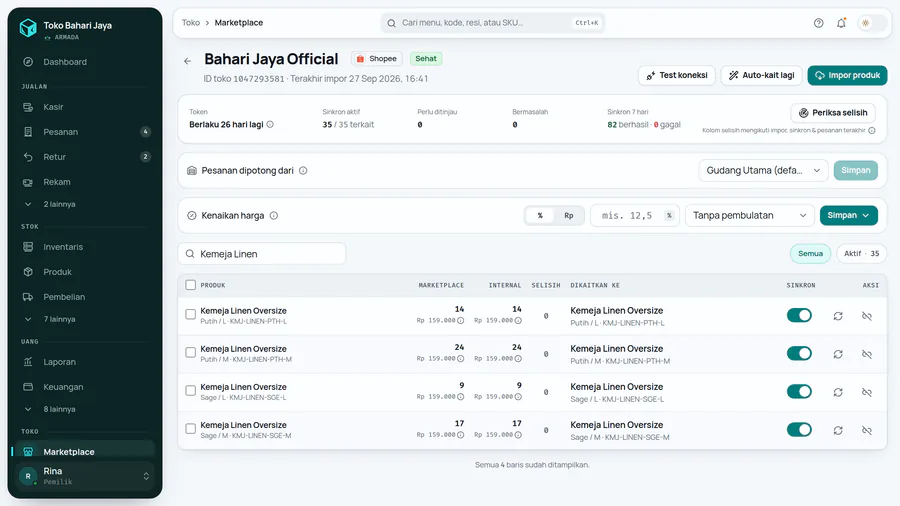This screenshot has width=900, height=506.
Task: Resync the Putih / L row
Action: [x=838, y=316]
